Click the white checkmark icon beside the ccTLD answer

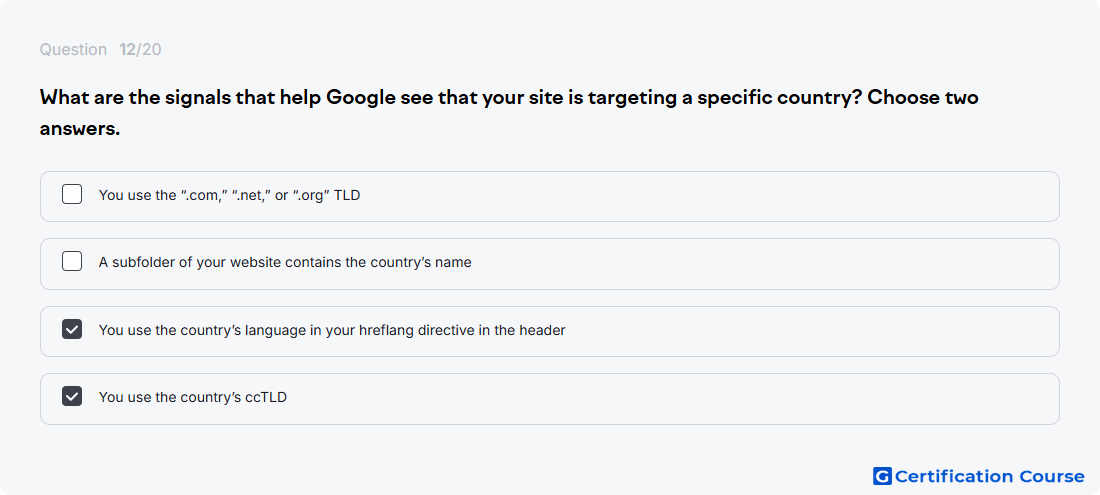tap(72, 396)
